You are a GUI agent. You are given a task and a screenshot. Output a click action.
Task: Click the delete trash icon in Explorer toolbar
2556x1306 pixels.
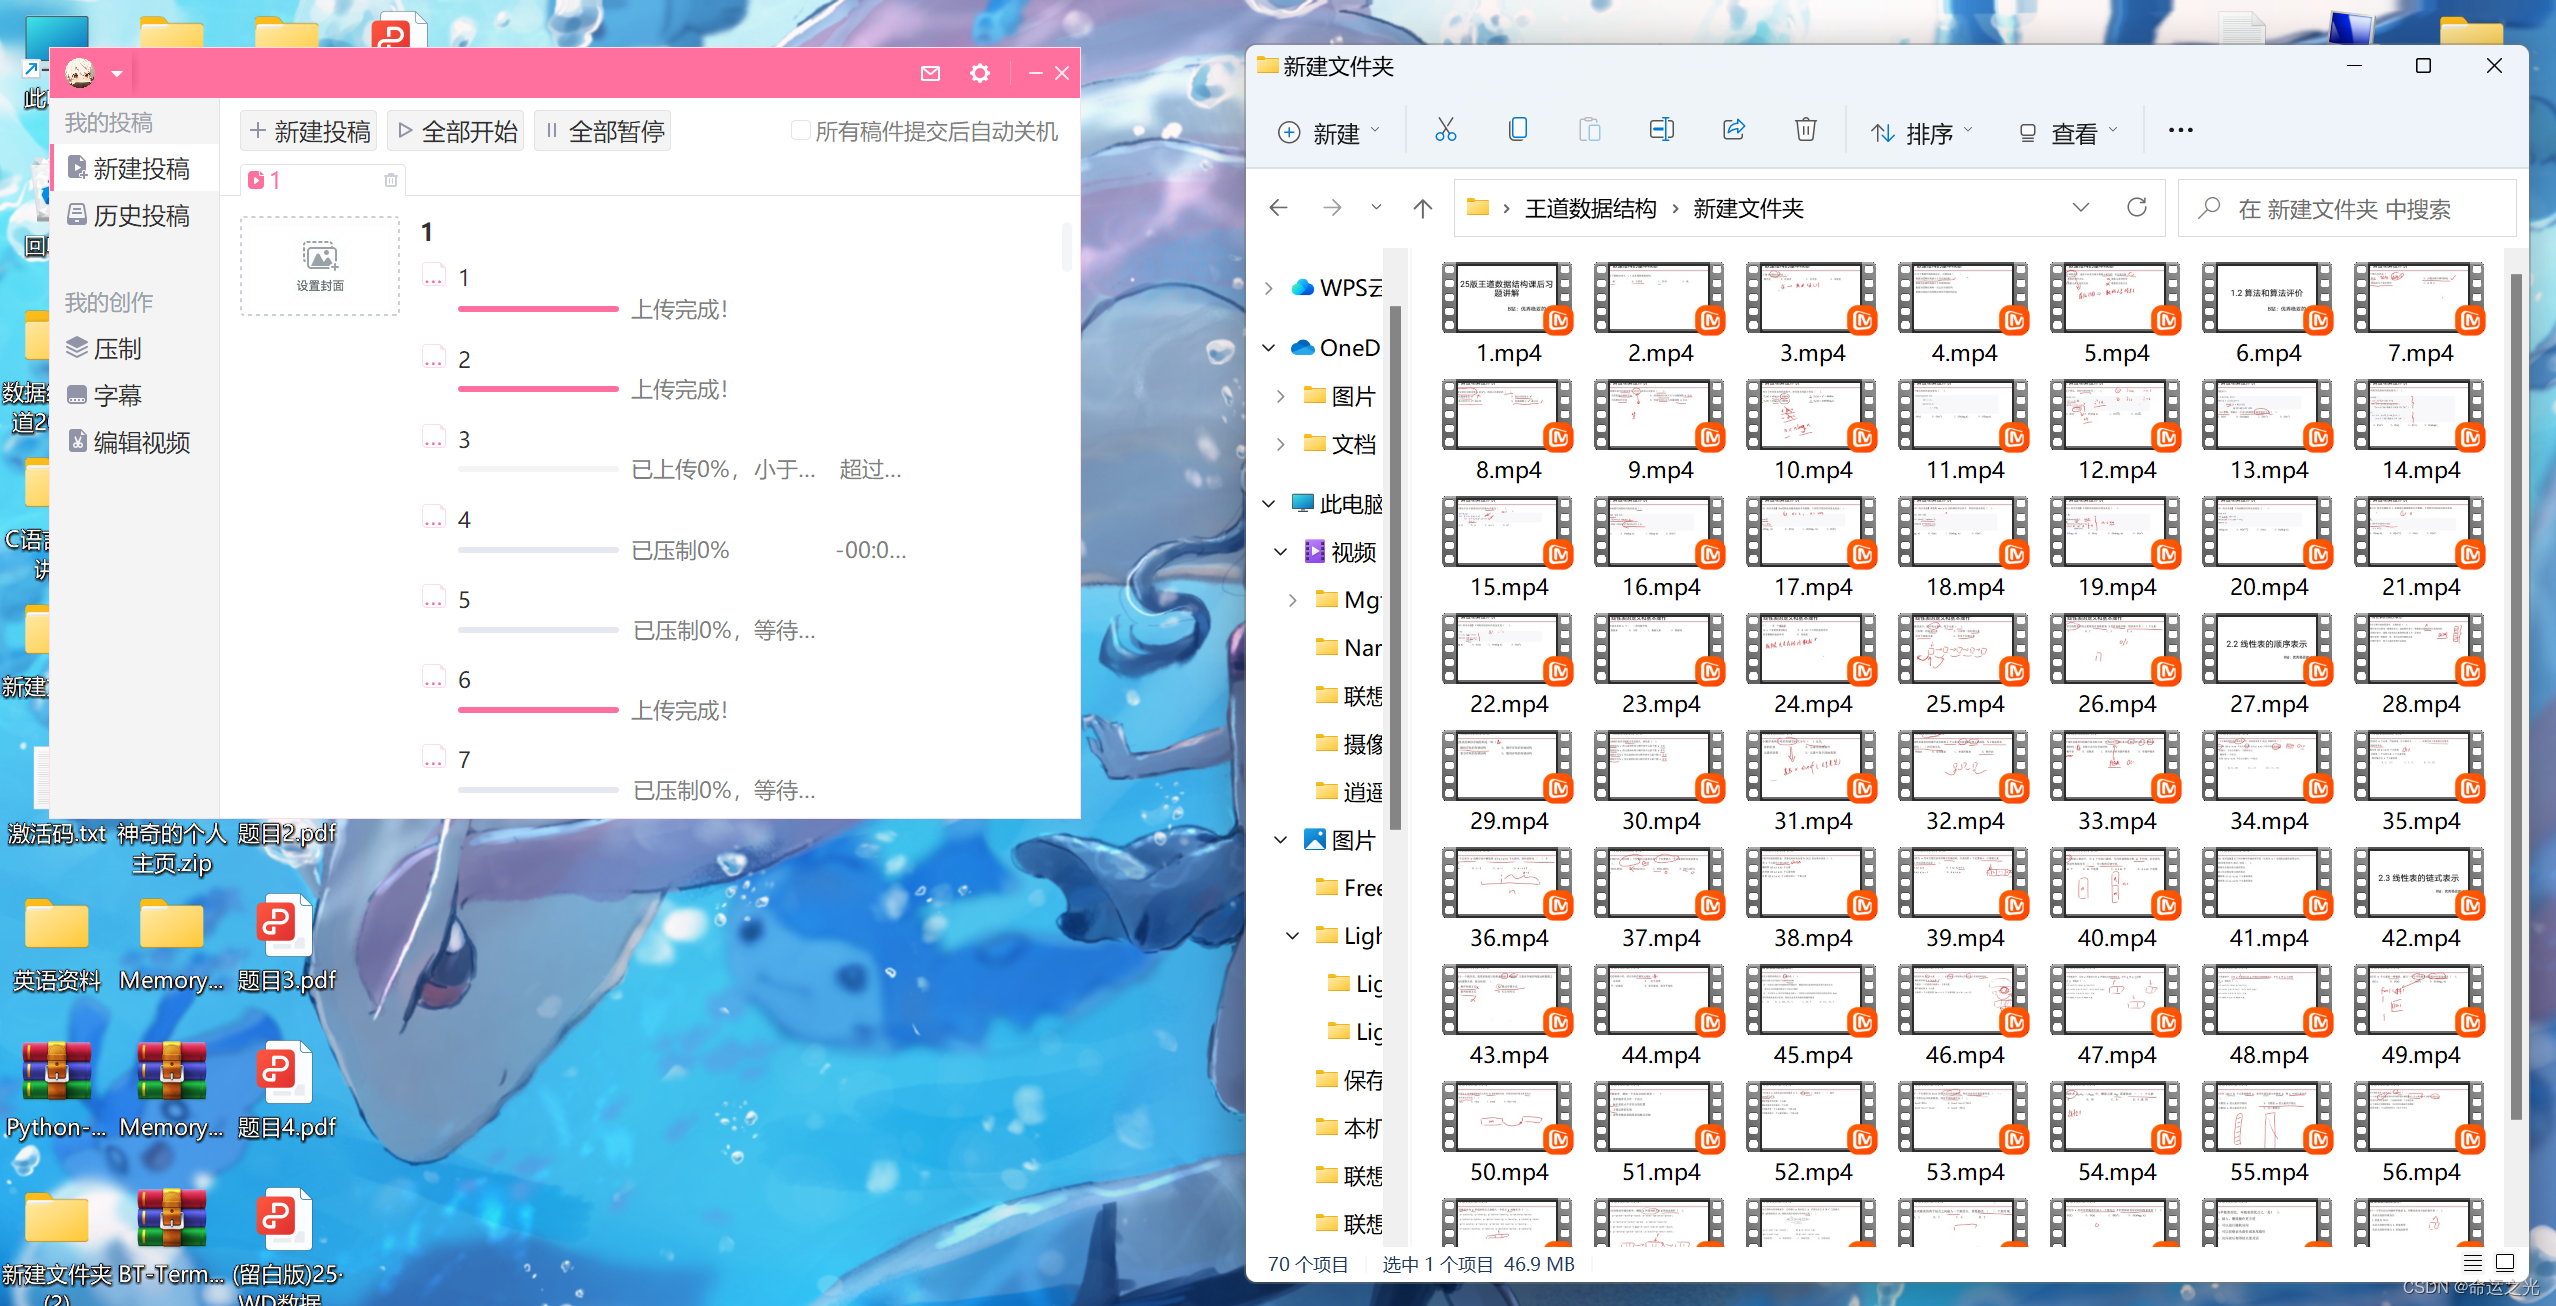click(x=1805, y=130)
